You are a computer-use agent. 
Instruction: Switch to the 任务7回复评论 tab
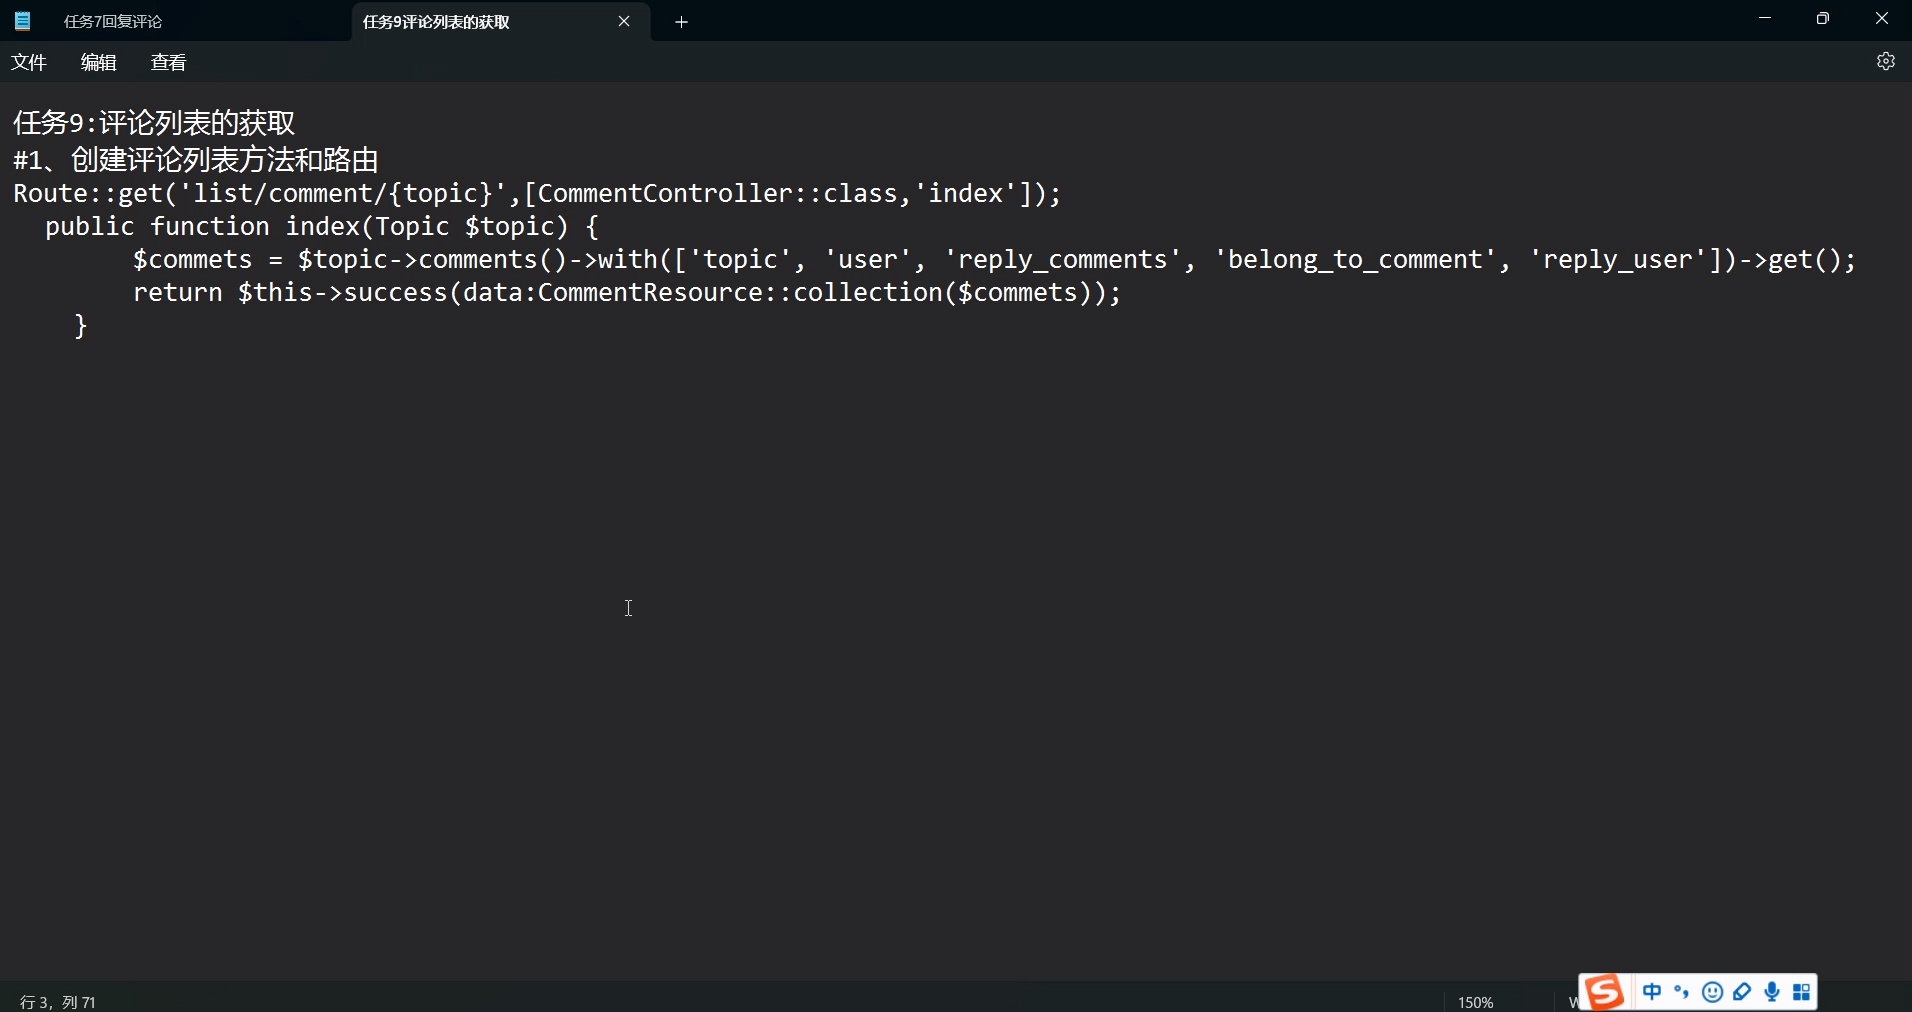(x=113, y=21)
